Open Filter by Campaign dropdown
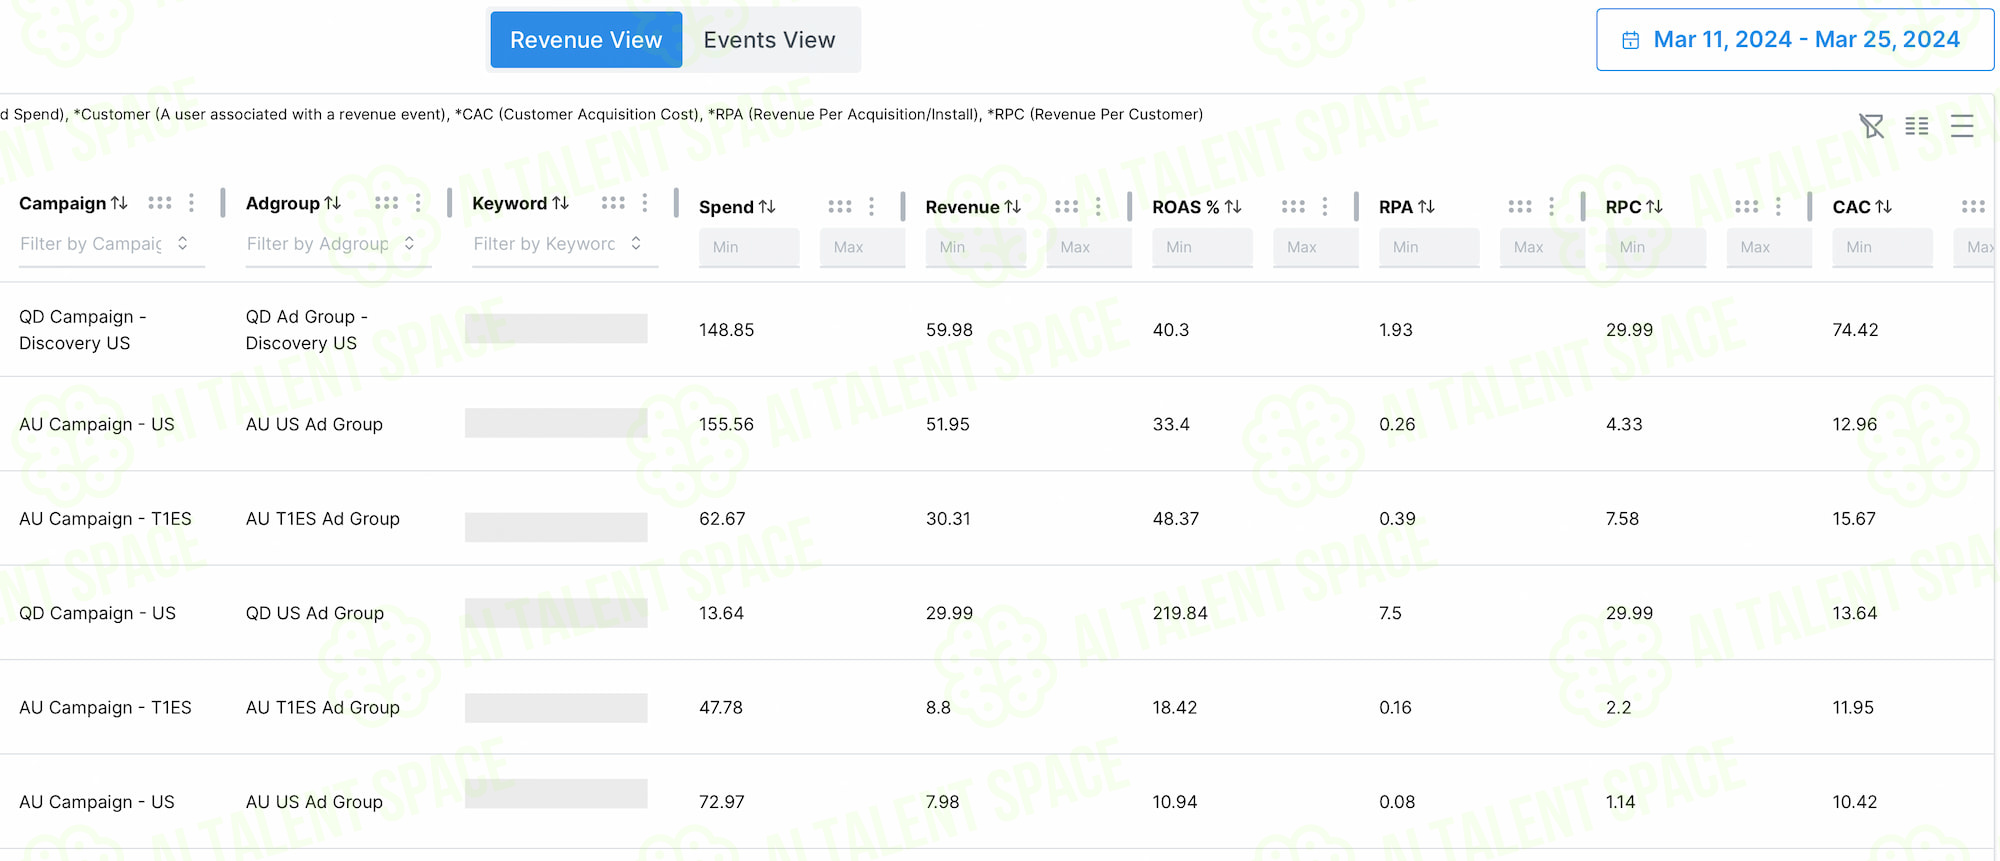Screen dimensions: 2000x861 pos(112,244)
